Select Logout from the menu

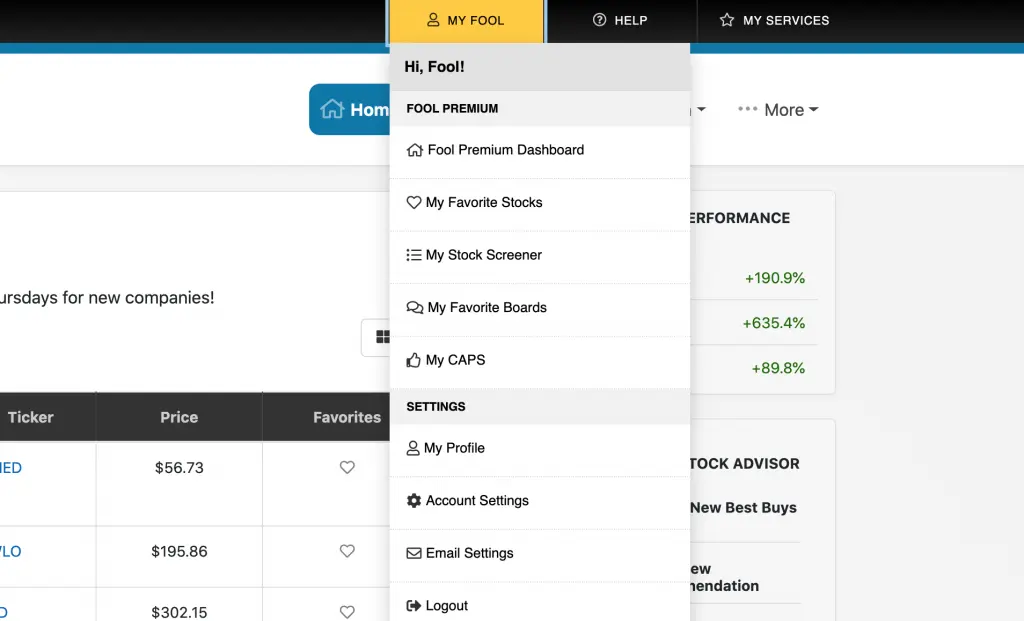coord(539,603)
